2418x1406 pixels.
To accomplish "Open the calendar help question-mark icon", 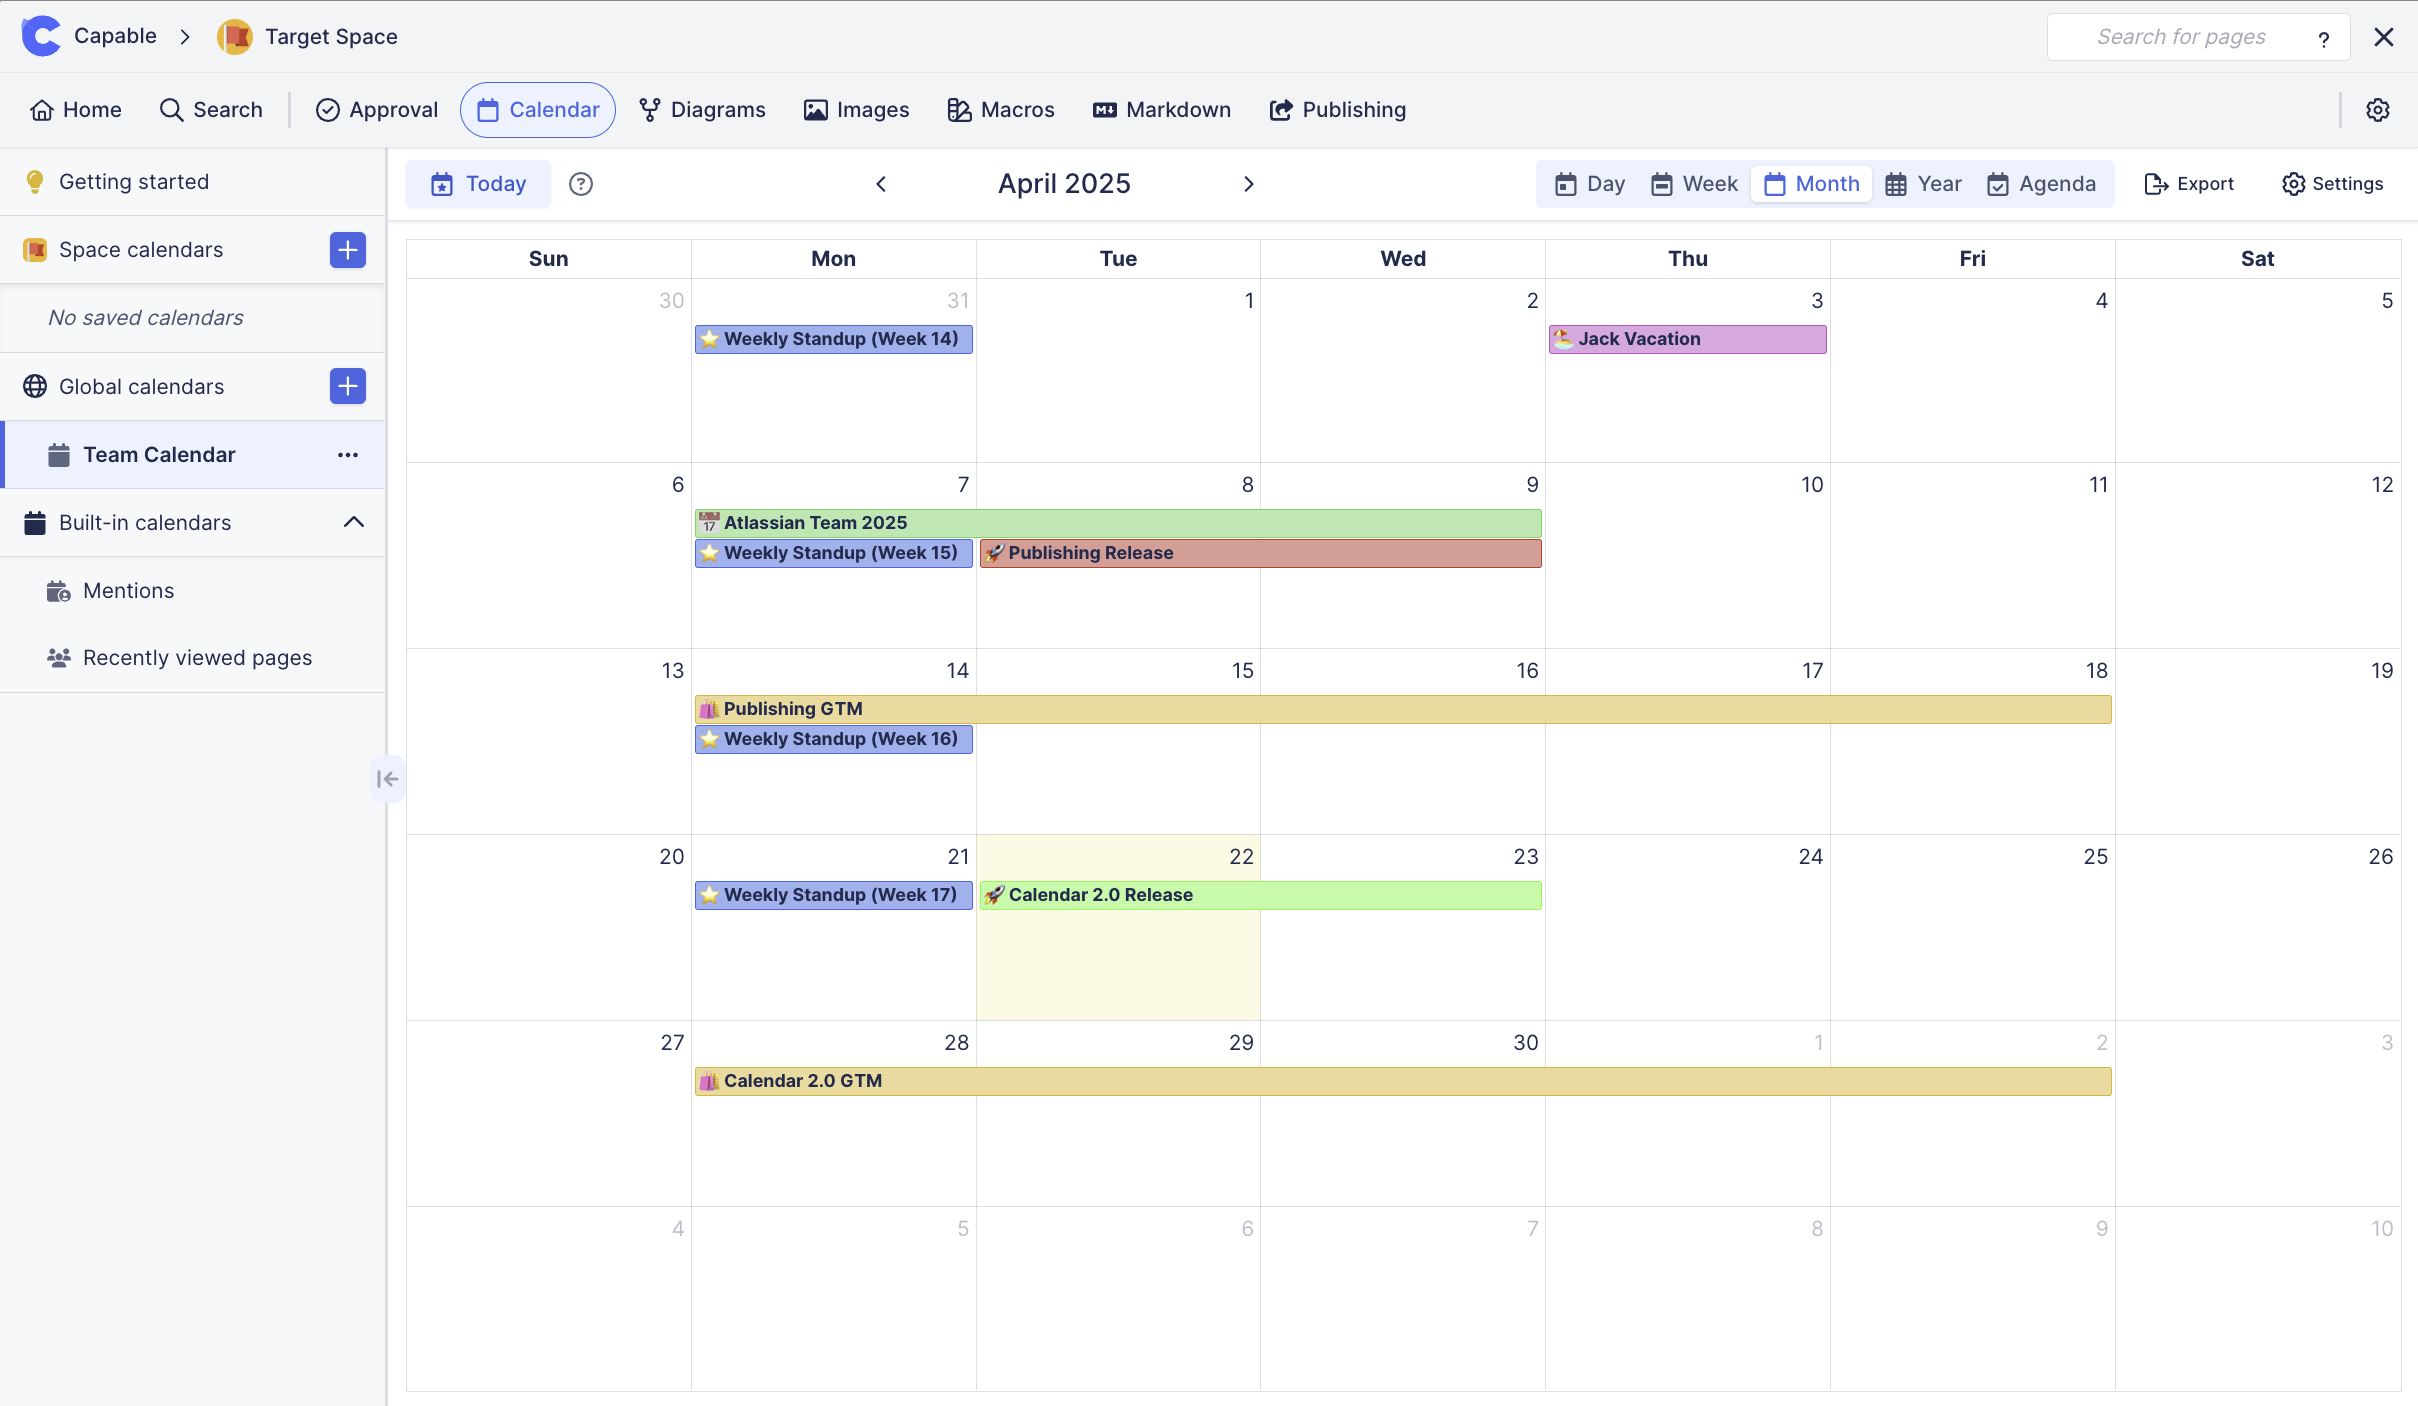I will pyautogui.click(x=580, y=184).
